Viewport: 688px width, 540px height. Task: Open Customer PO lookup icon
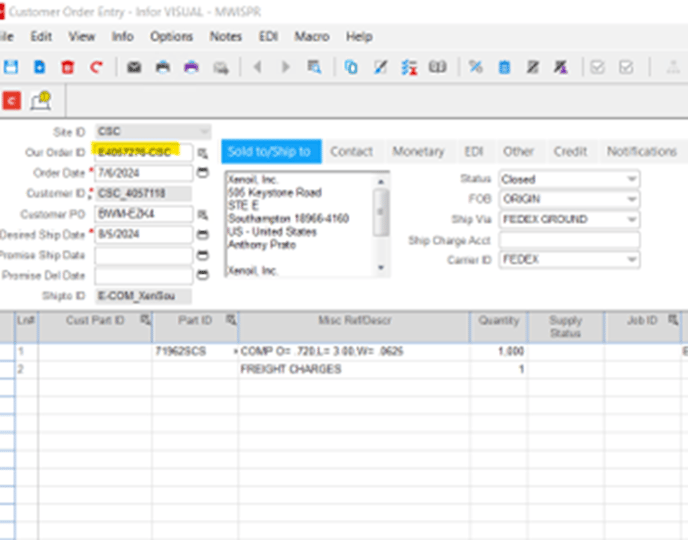pyautogui.click(x=202, y=215)
